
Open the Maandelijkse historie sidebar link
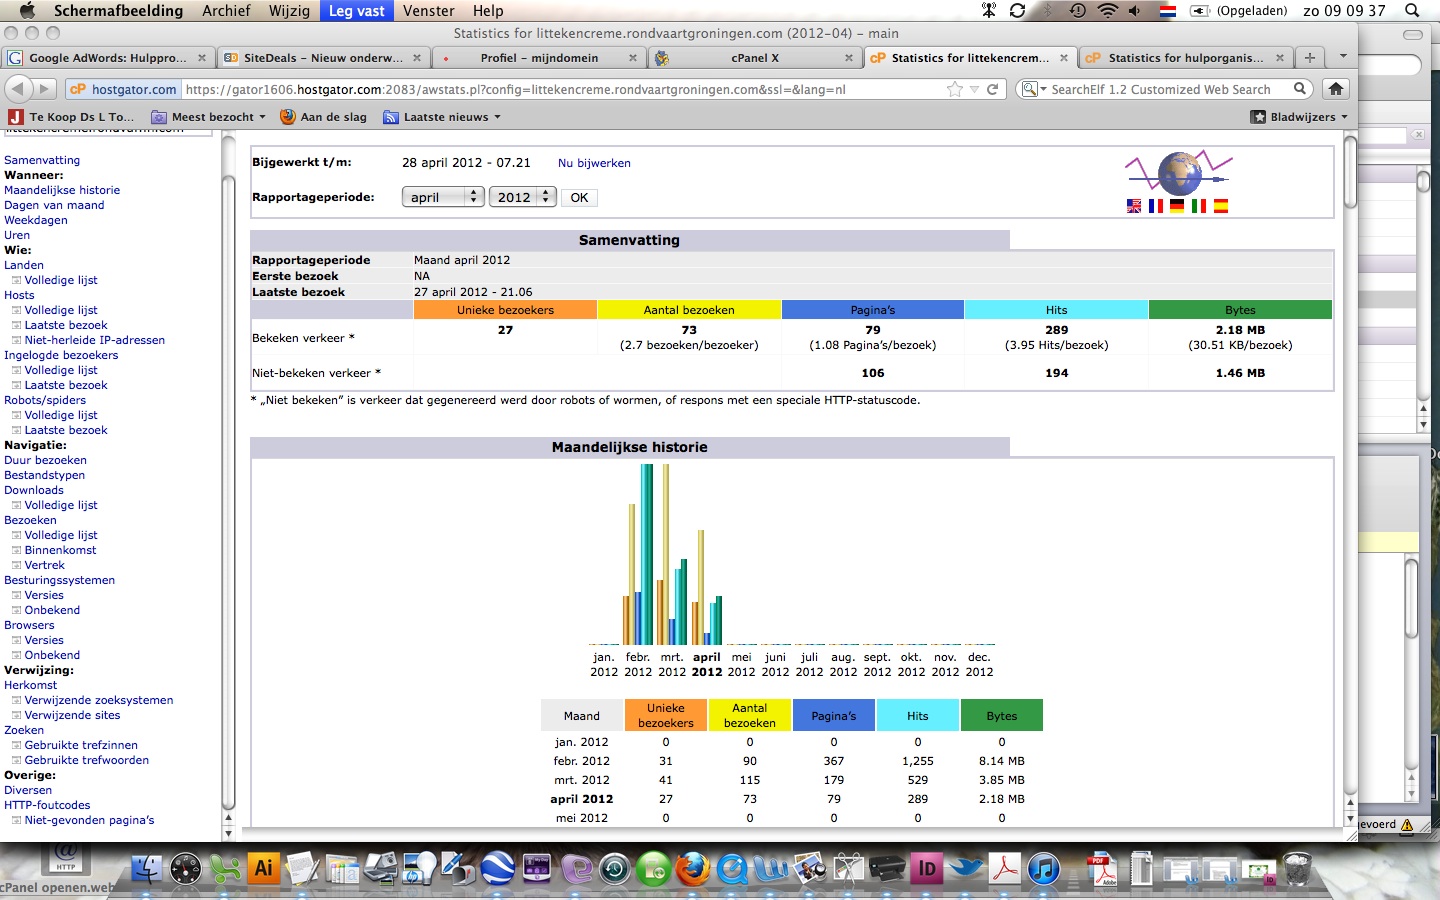tap(62, 190)
